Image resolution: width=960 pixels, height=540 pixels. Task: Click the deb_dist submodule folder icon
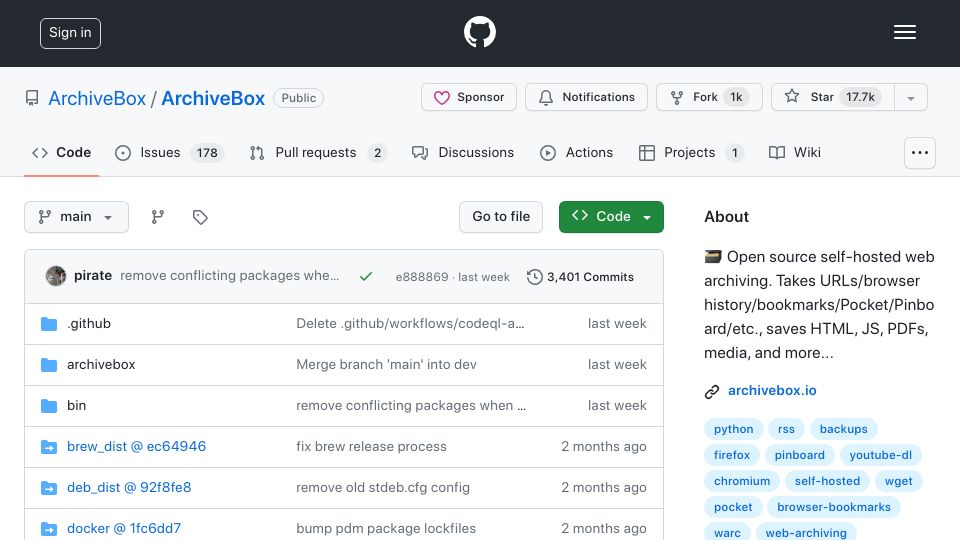pos(49,488)
